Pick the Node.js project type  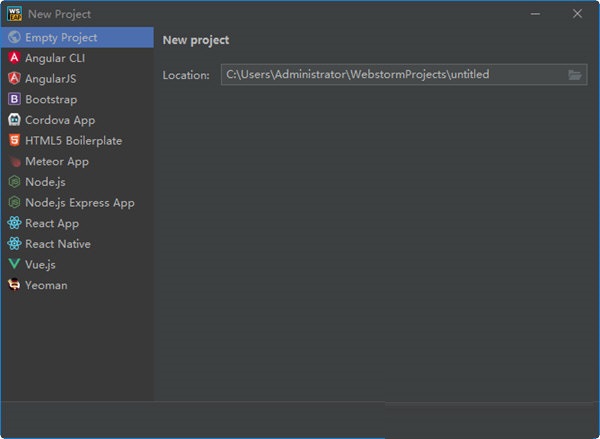[77, 182]
